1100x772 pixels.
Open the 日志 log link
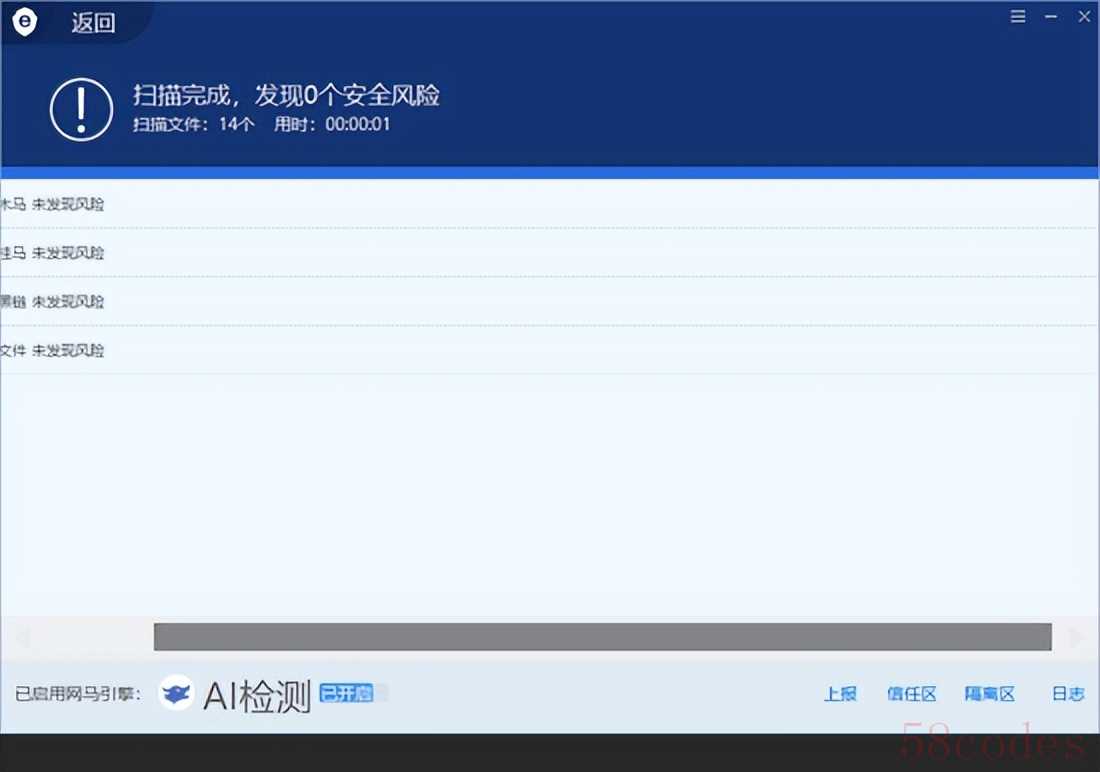pos(1068,694)
